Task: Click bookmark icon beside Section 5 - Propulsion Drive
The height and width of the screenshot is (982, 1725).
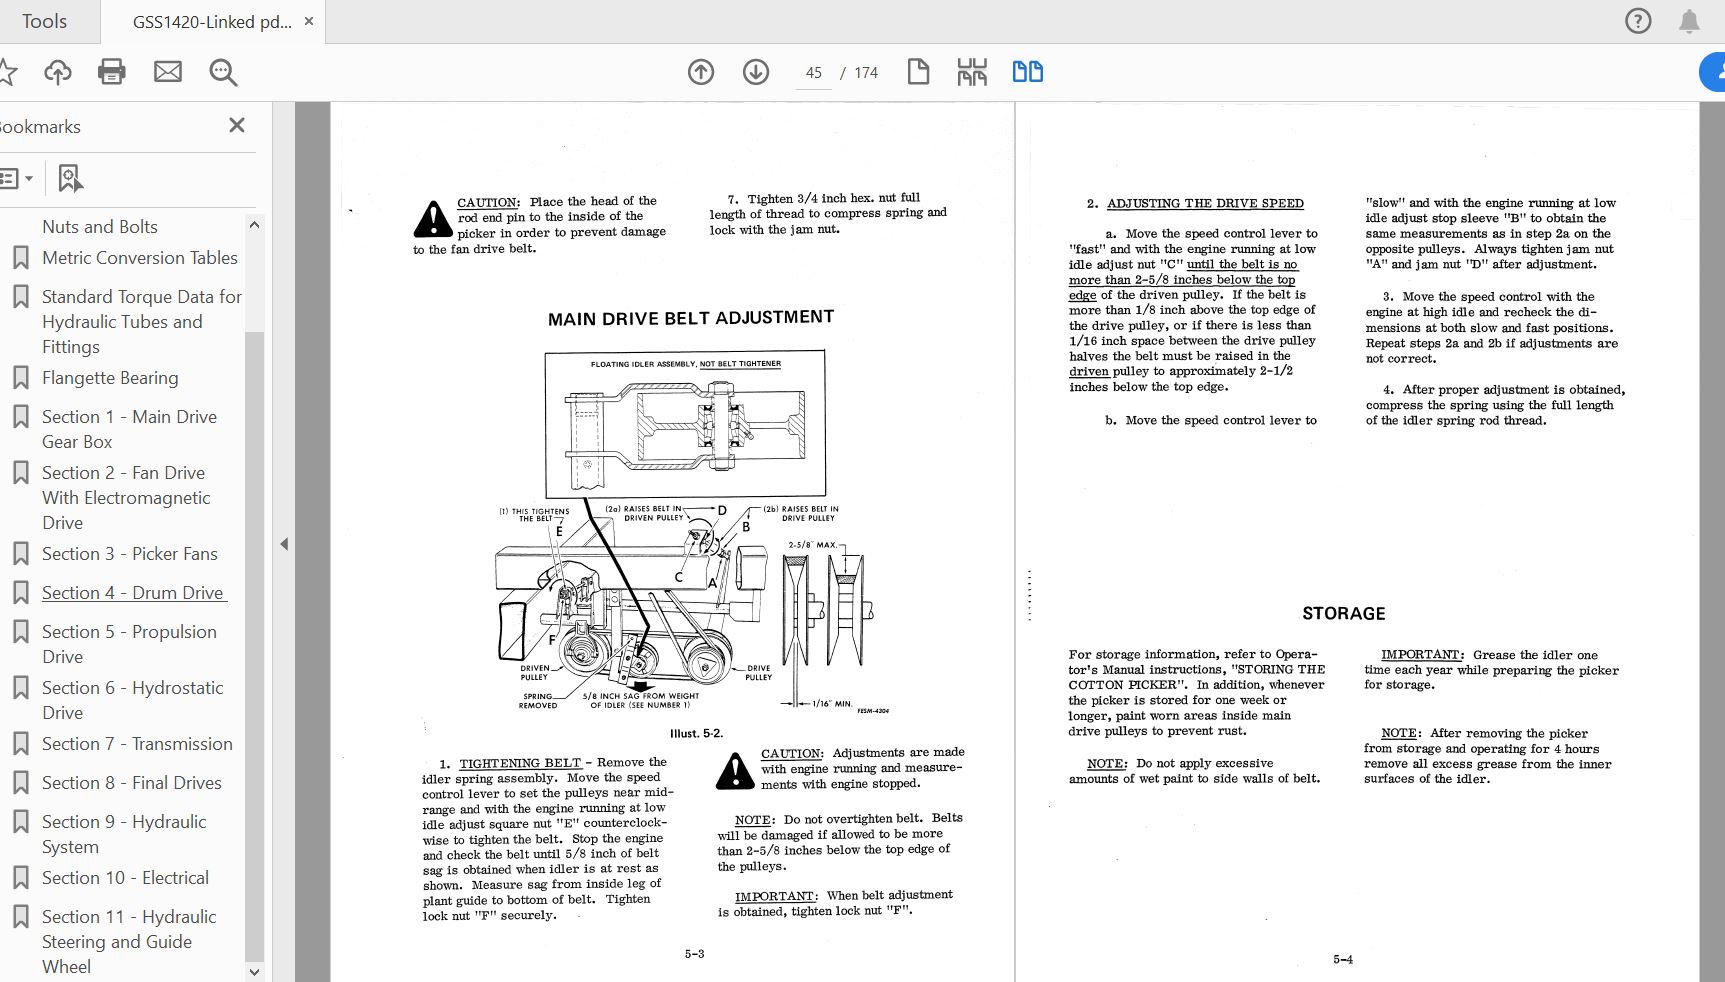Action: coord(20,632)
